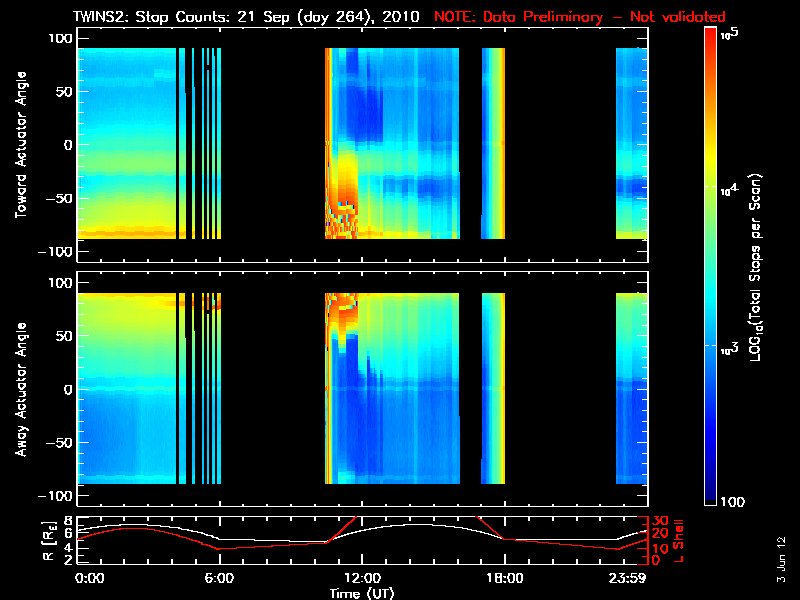Select the 'Away Actuator Angle' axis label
The width and height of the screenshot is (800, 600).
(x=19, y=389)
